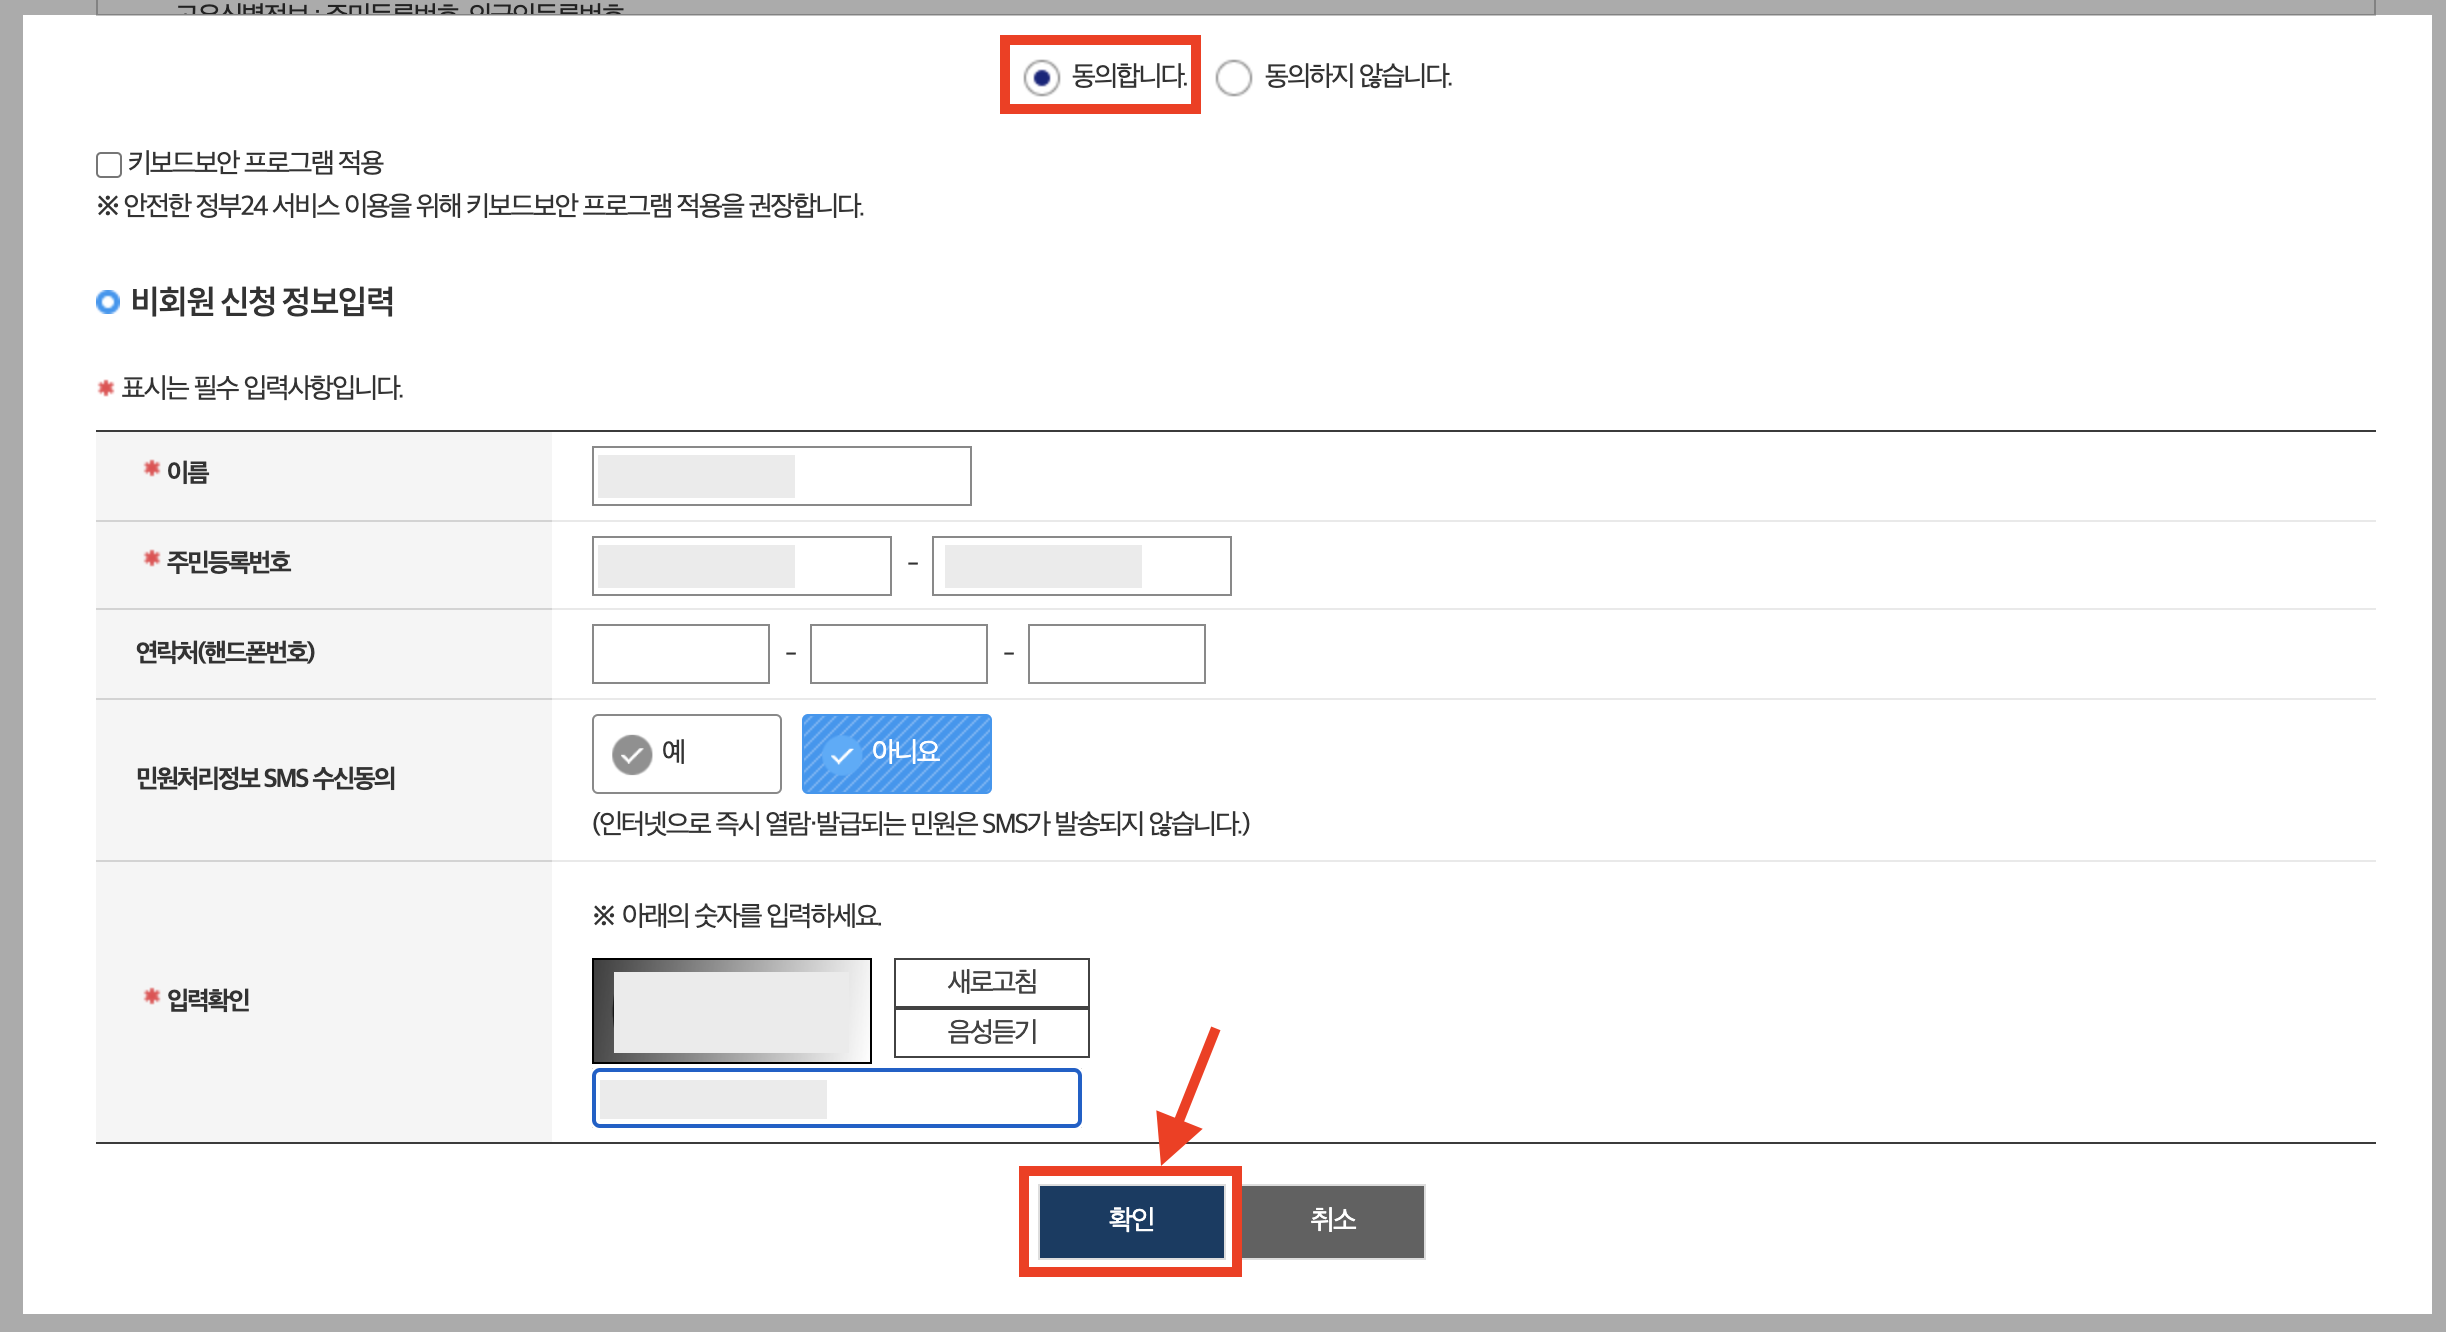
Task: Click the 비회원 신청 정보입력 heading bullet icon
Action: [108, 301]
